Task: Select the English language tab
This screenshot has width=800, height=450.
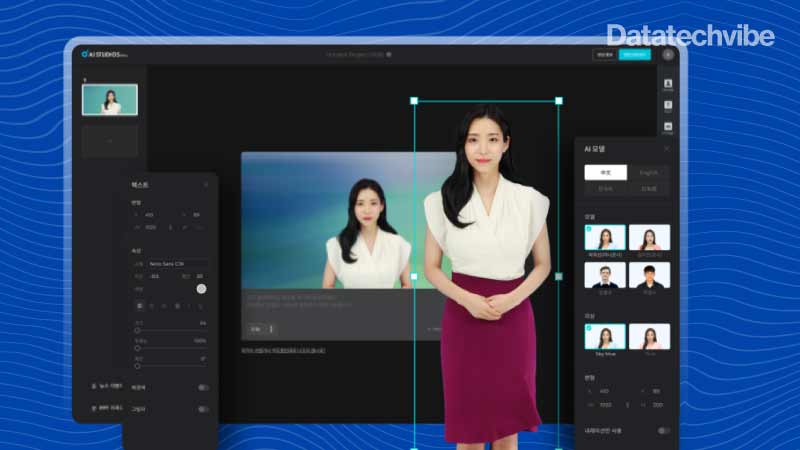Action: point(648,172)
